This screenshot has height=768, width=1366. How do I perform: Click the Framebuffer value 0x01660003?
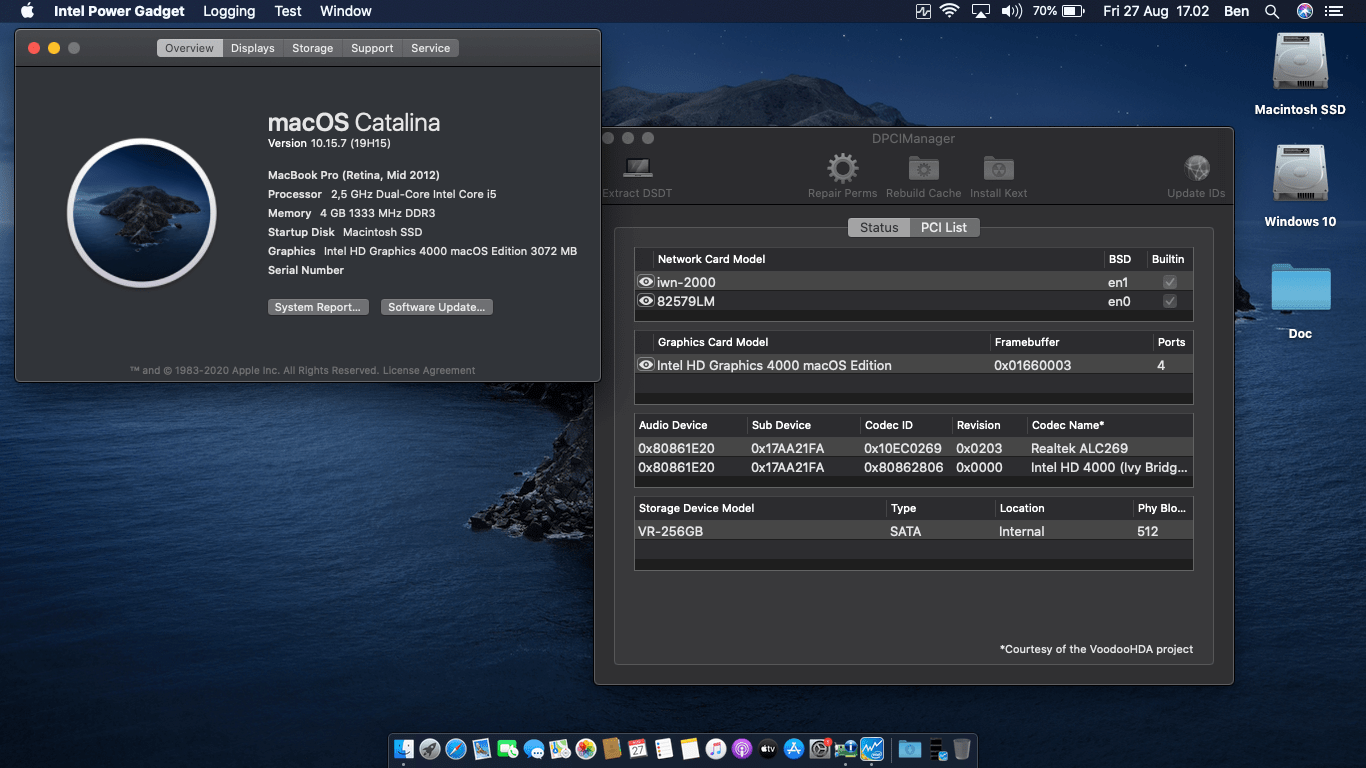coord(1032,365)
